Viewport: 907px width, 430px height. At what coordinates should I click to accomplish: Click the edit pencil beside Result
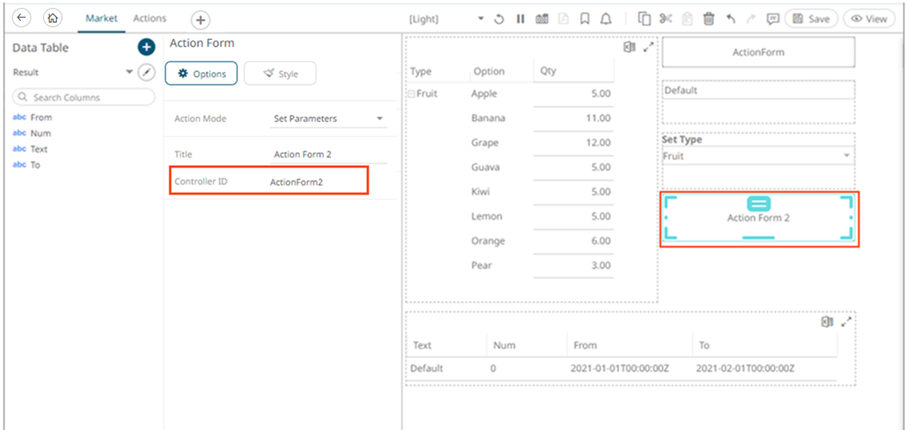[147, 72]
